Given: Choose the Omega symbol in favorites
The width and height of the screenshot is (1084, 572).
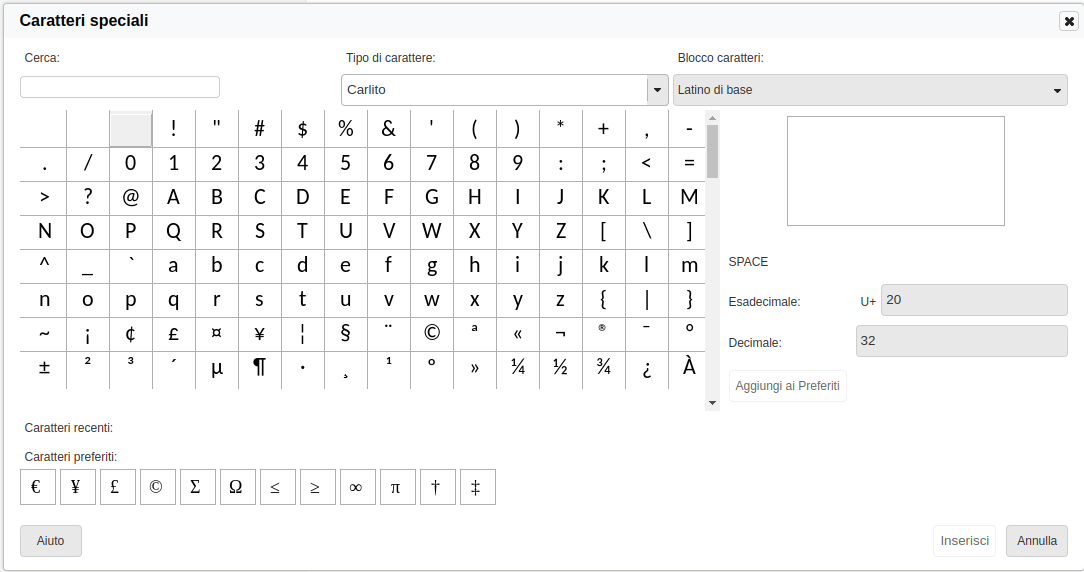Looking at the screenshot, I should [x=237, y=487].
